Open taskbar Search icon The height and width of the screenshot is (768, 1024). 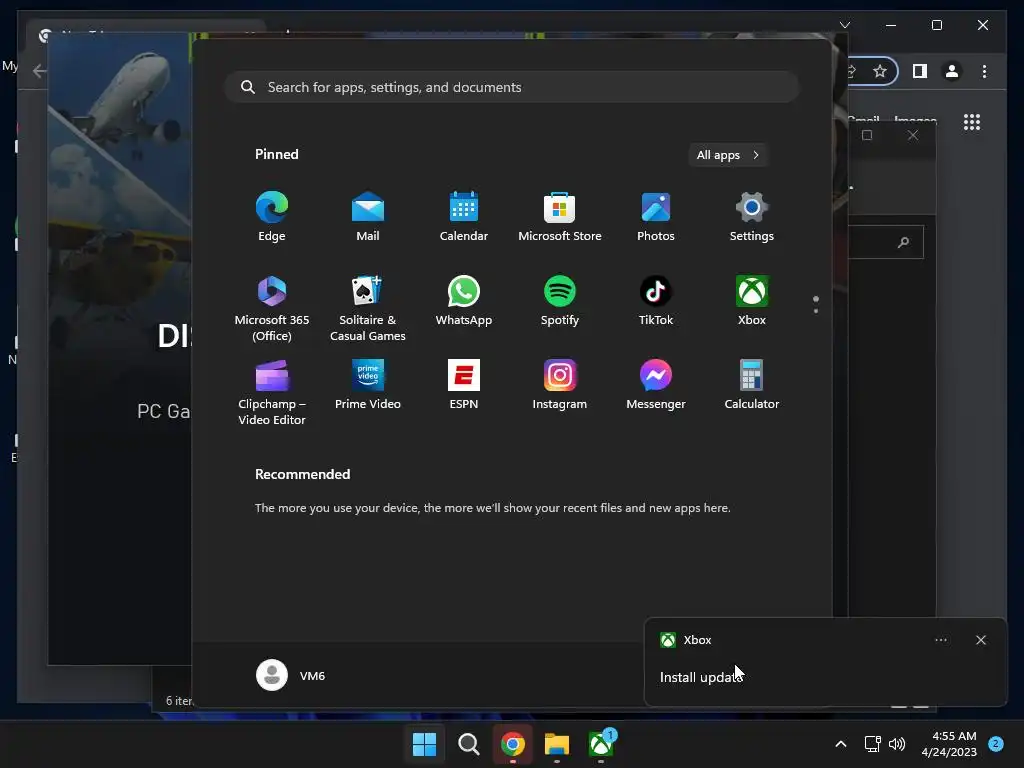pos(468,744)
